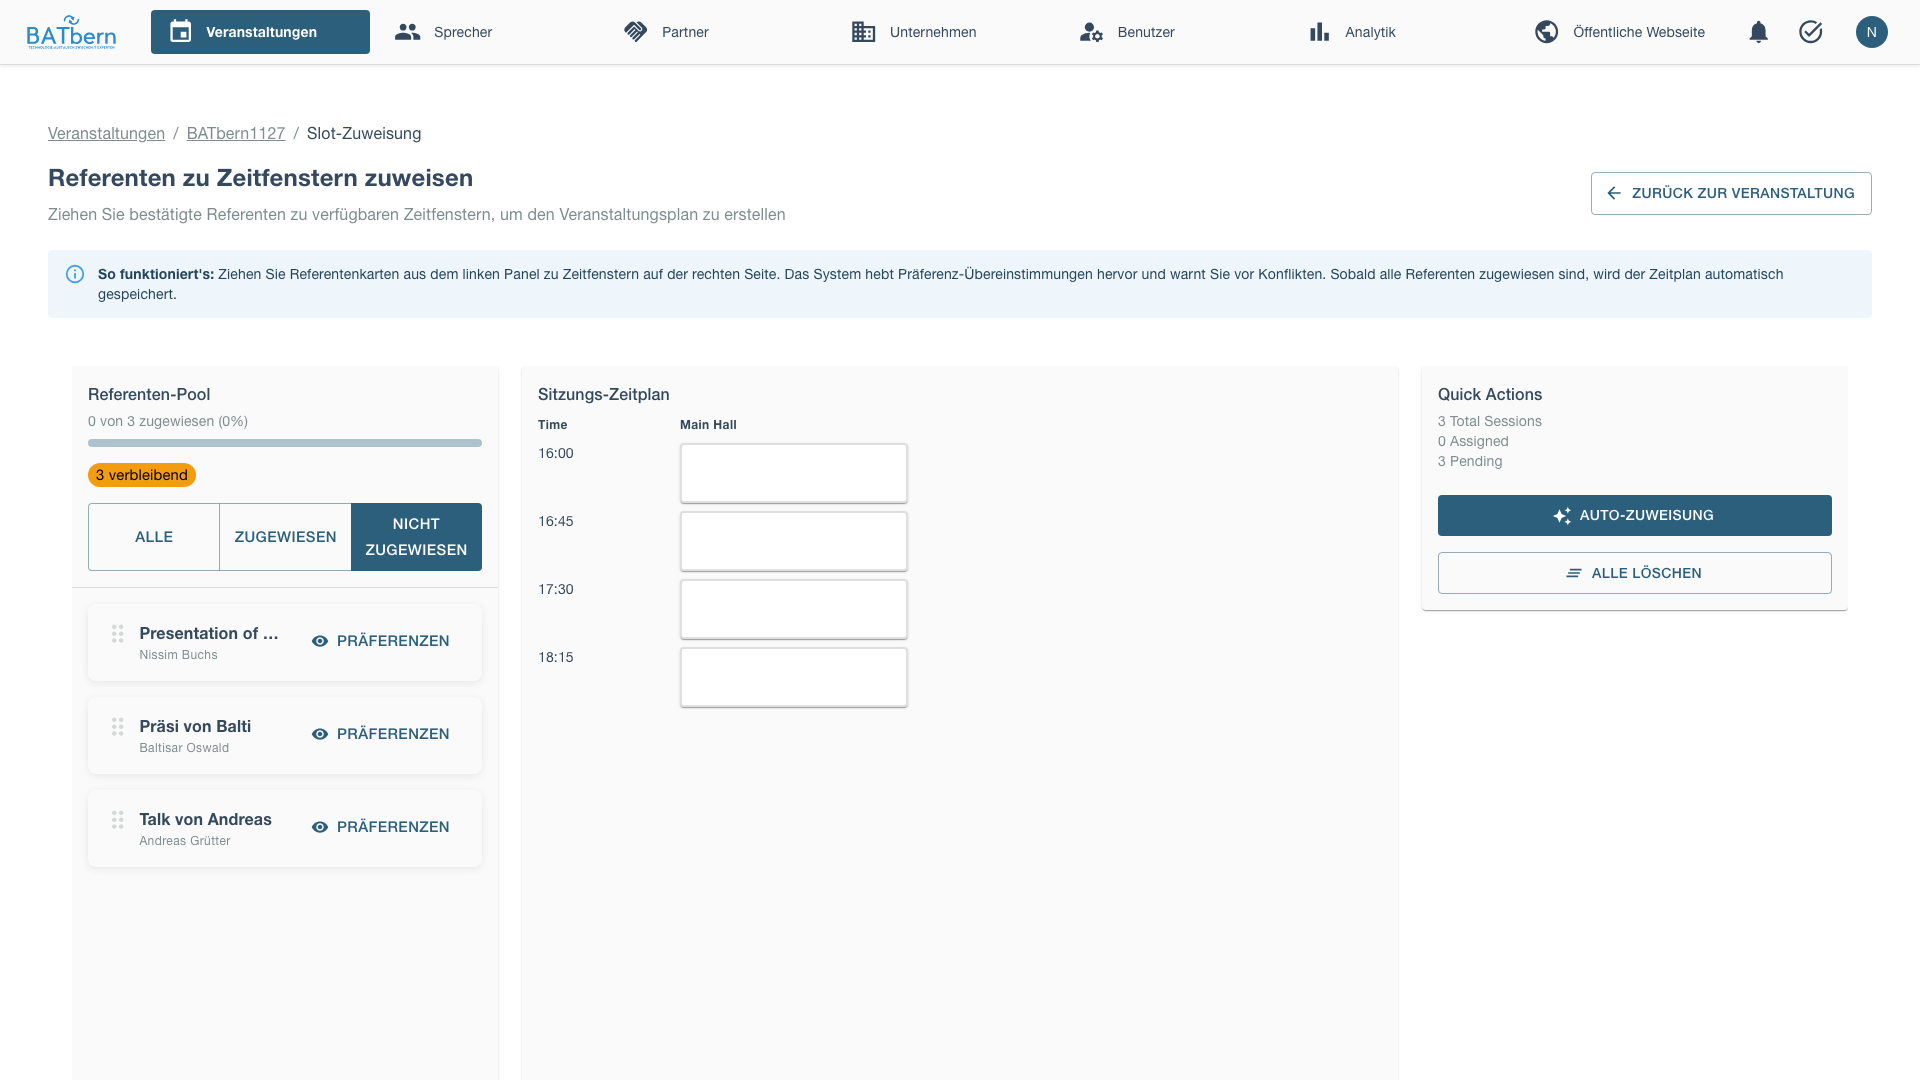
Task: Grab drag handle of Talk von Andreas
Action: (117, 820)
